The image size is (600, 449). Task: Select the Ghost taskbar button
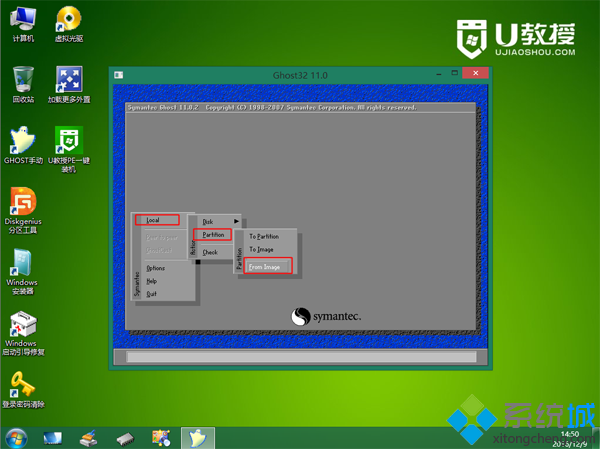[198, 438]
